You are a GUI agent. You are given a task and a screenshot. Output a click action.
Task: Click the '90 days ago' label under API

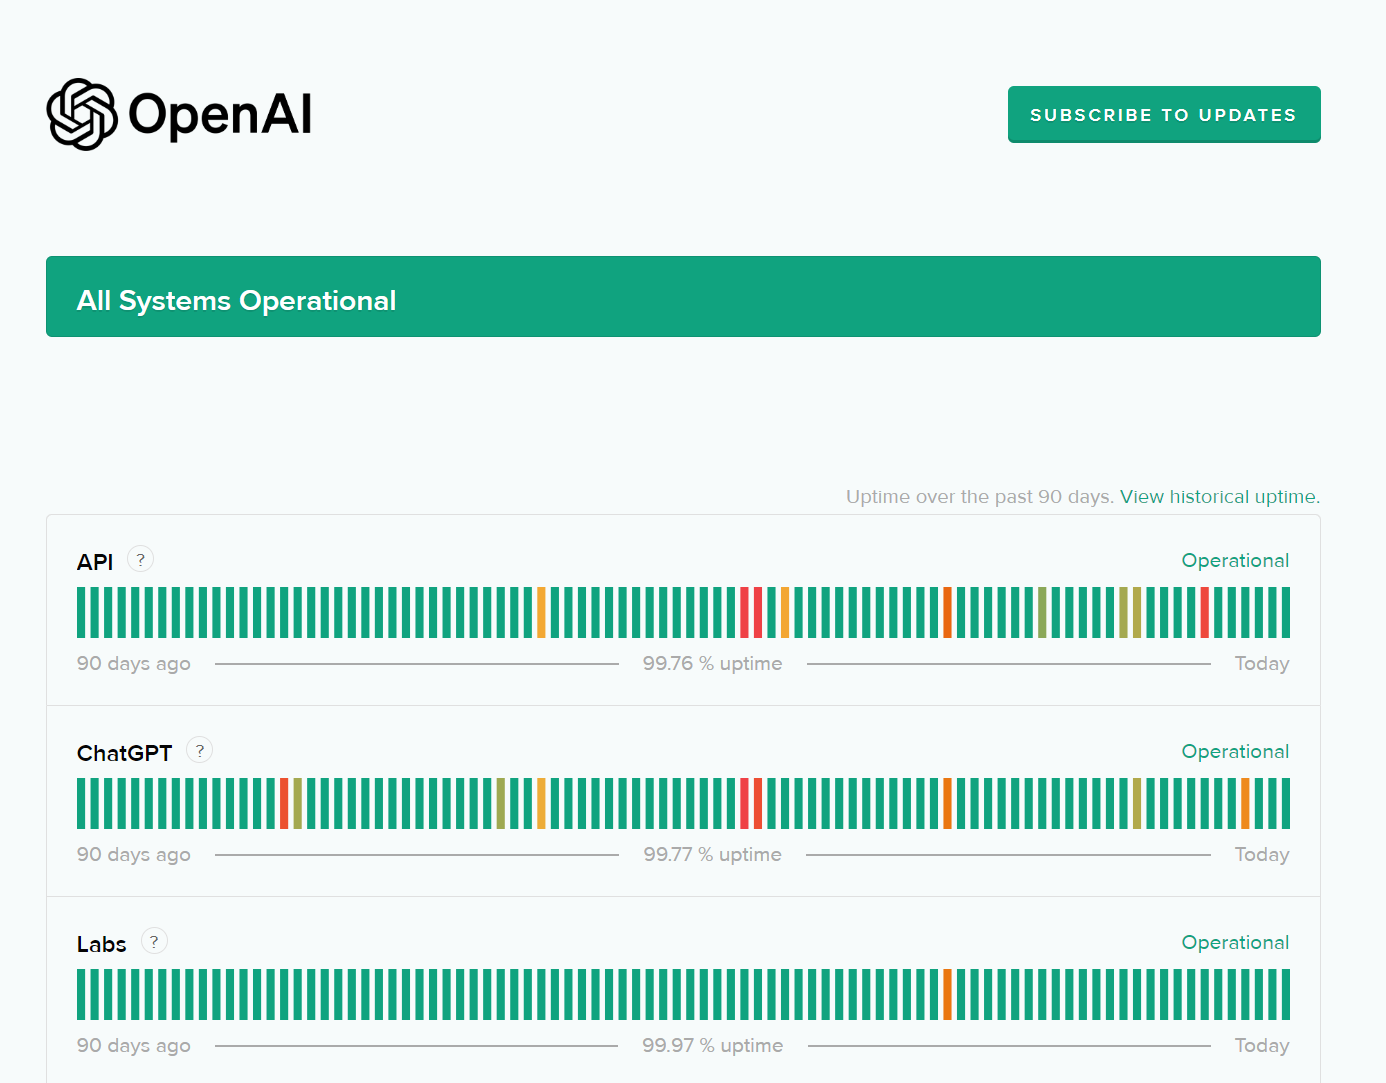134,664
